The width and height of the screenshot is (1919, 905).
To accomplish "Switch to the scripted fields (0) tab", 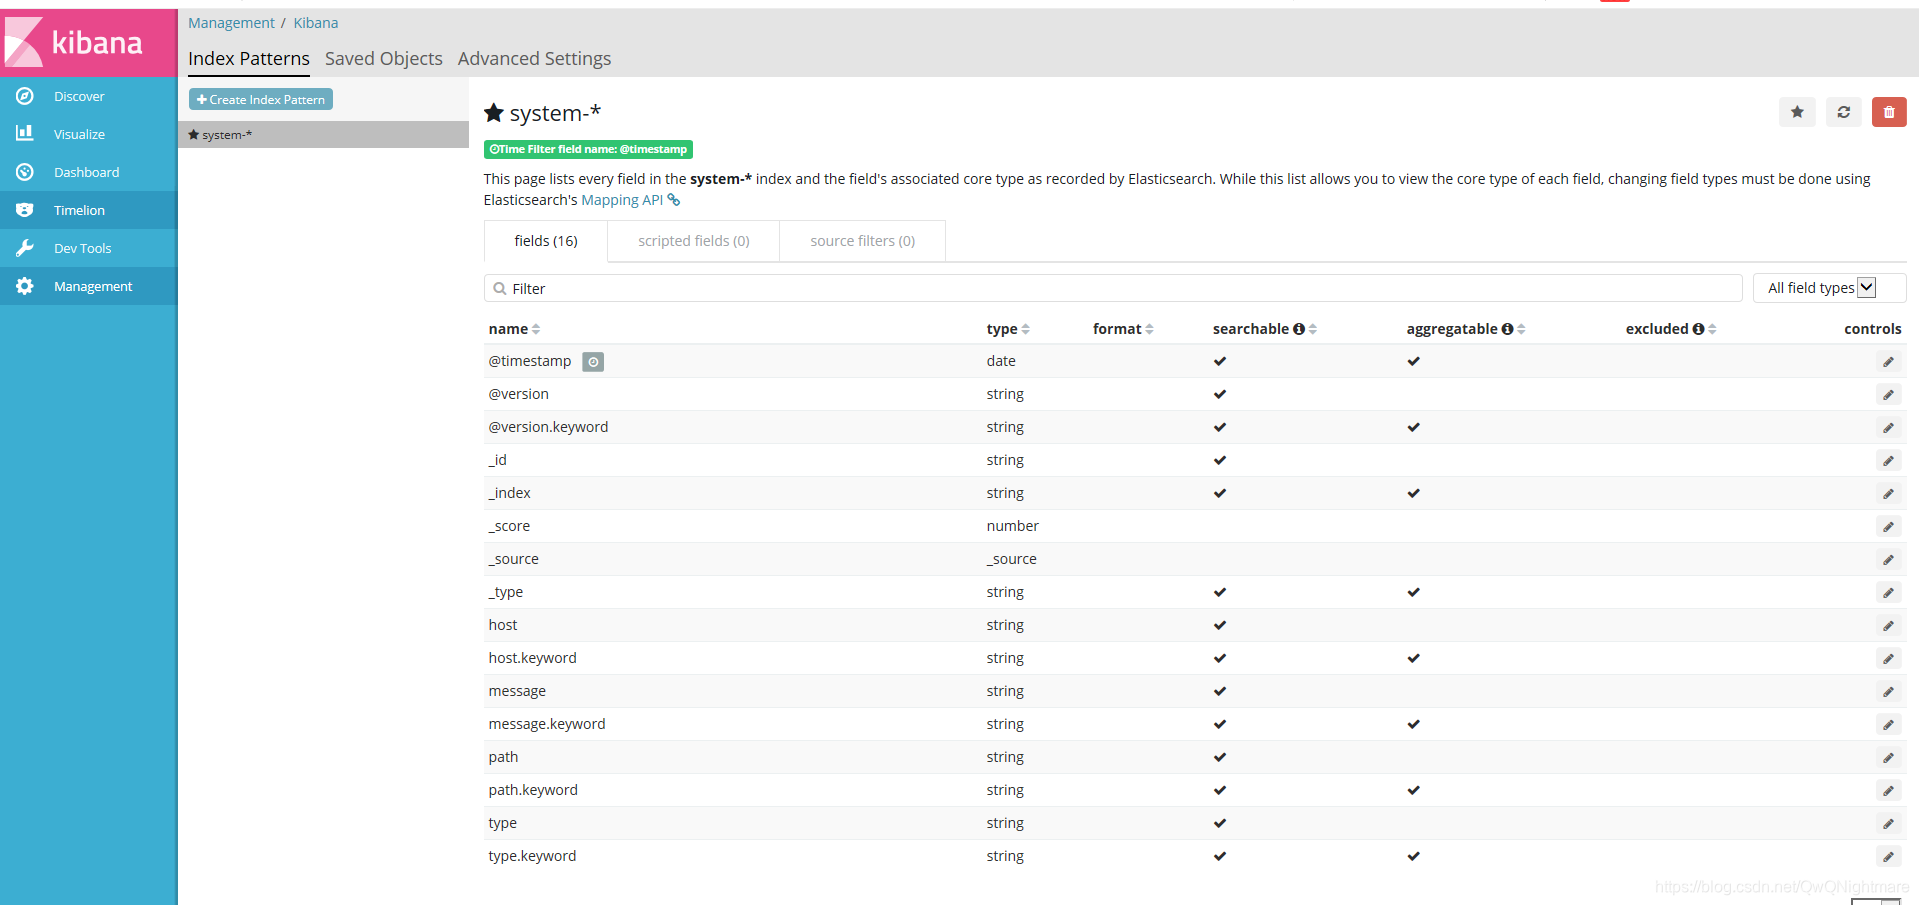I will 694,241.
